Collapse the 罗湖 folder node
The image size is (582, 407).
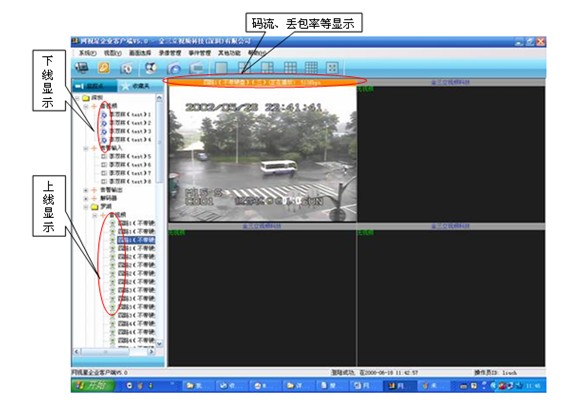[86, 207]
